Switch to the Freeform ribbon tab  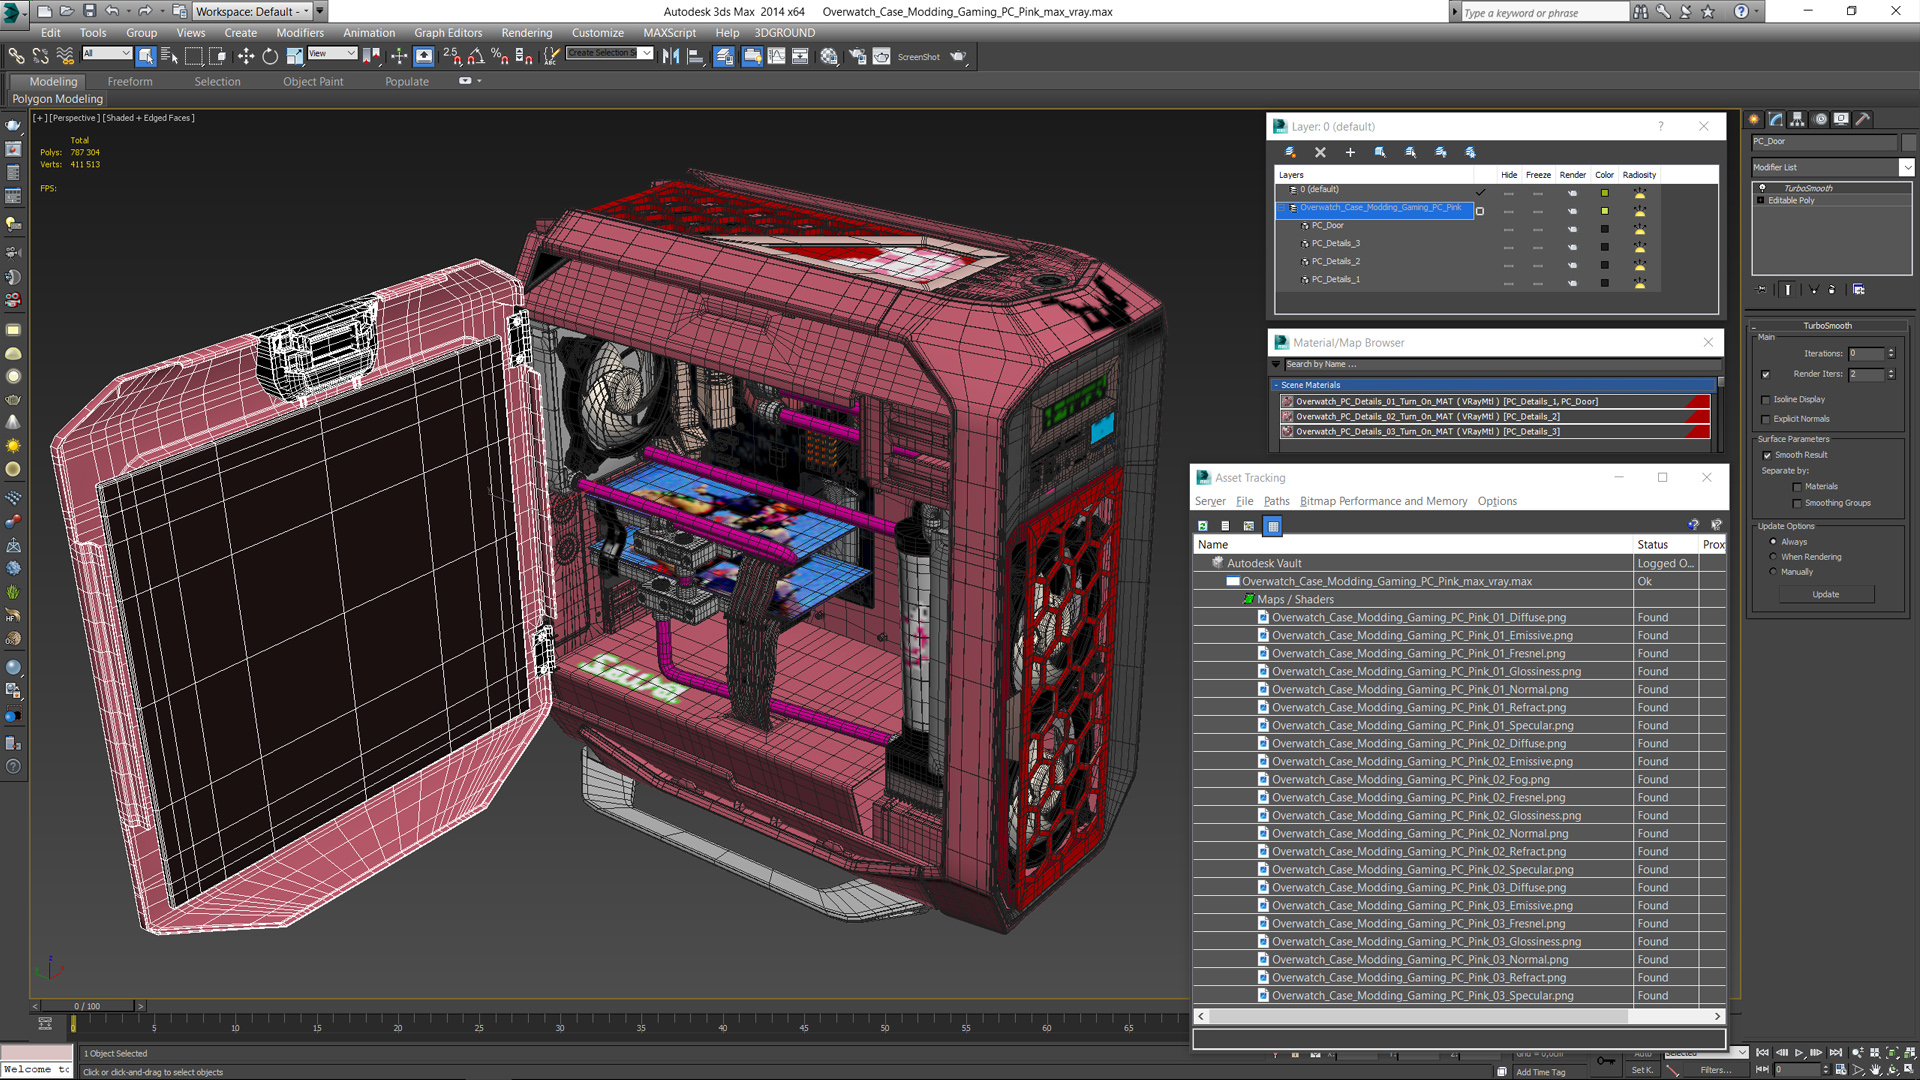[x=130, y=82]
